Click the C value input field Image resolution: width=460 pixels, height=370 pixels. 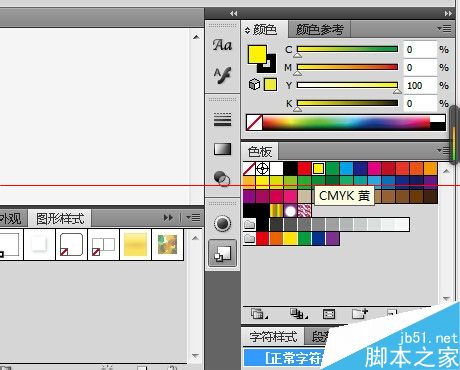(420, 50)
